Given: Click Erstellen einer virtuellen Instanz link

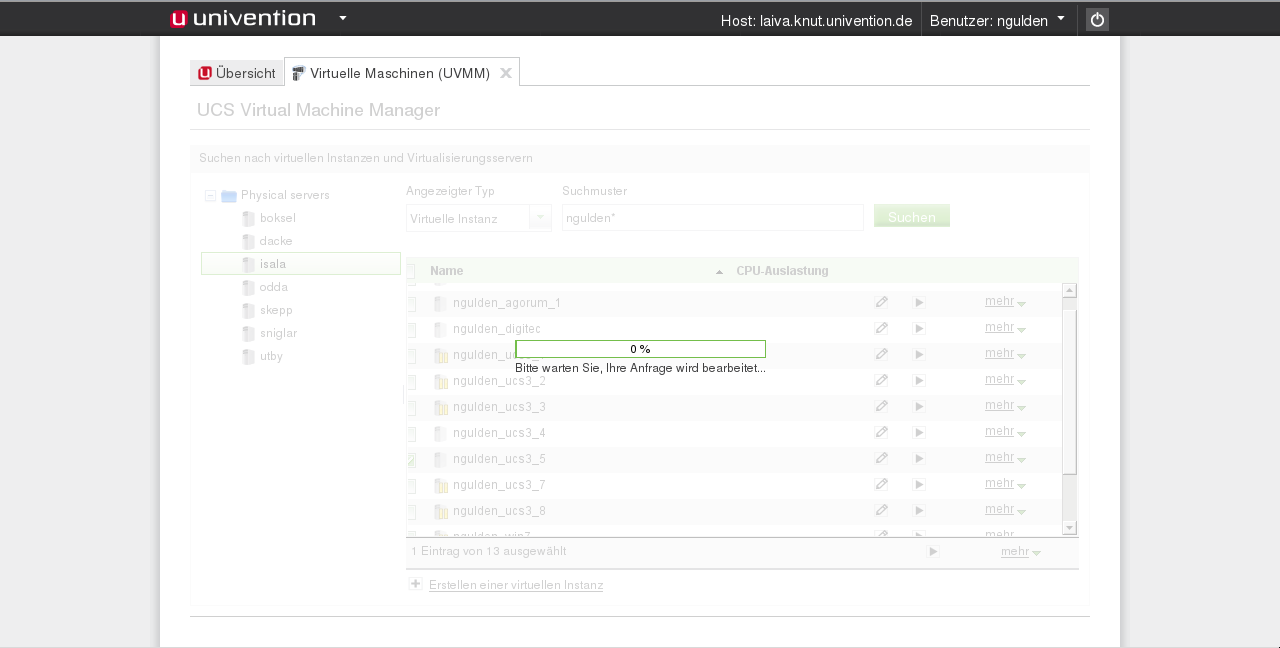Looking at the screenshot, I should (515, 585).
